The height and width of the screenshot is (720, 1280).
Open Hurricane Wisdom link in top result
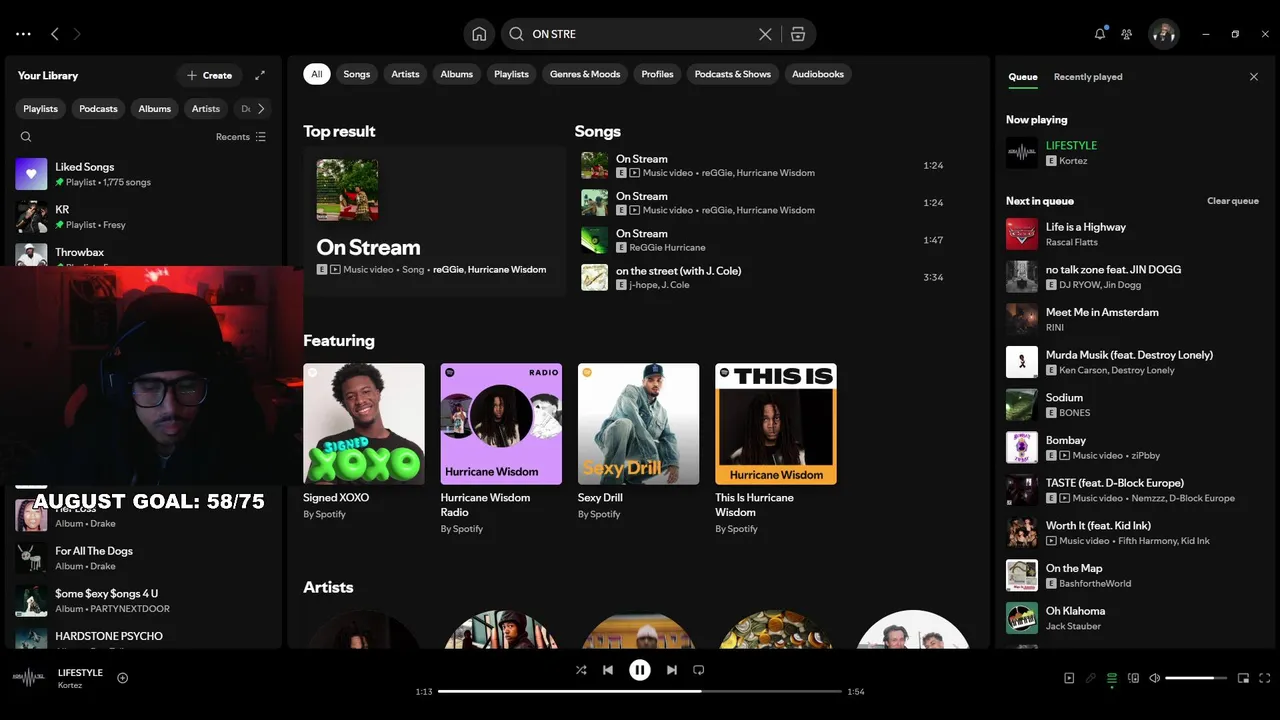(x=507, y=270)
